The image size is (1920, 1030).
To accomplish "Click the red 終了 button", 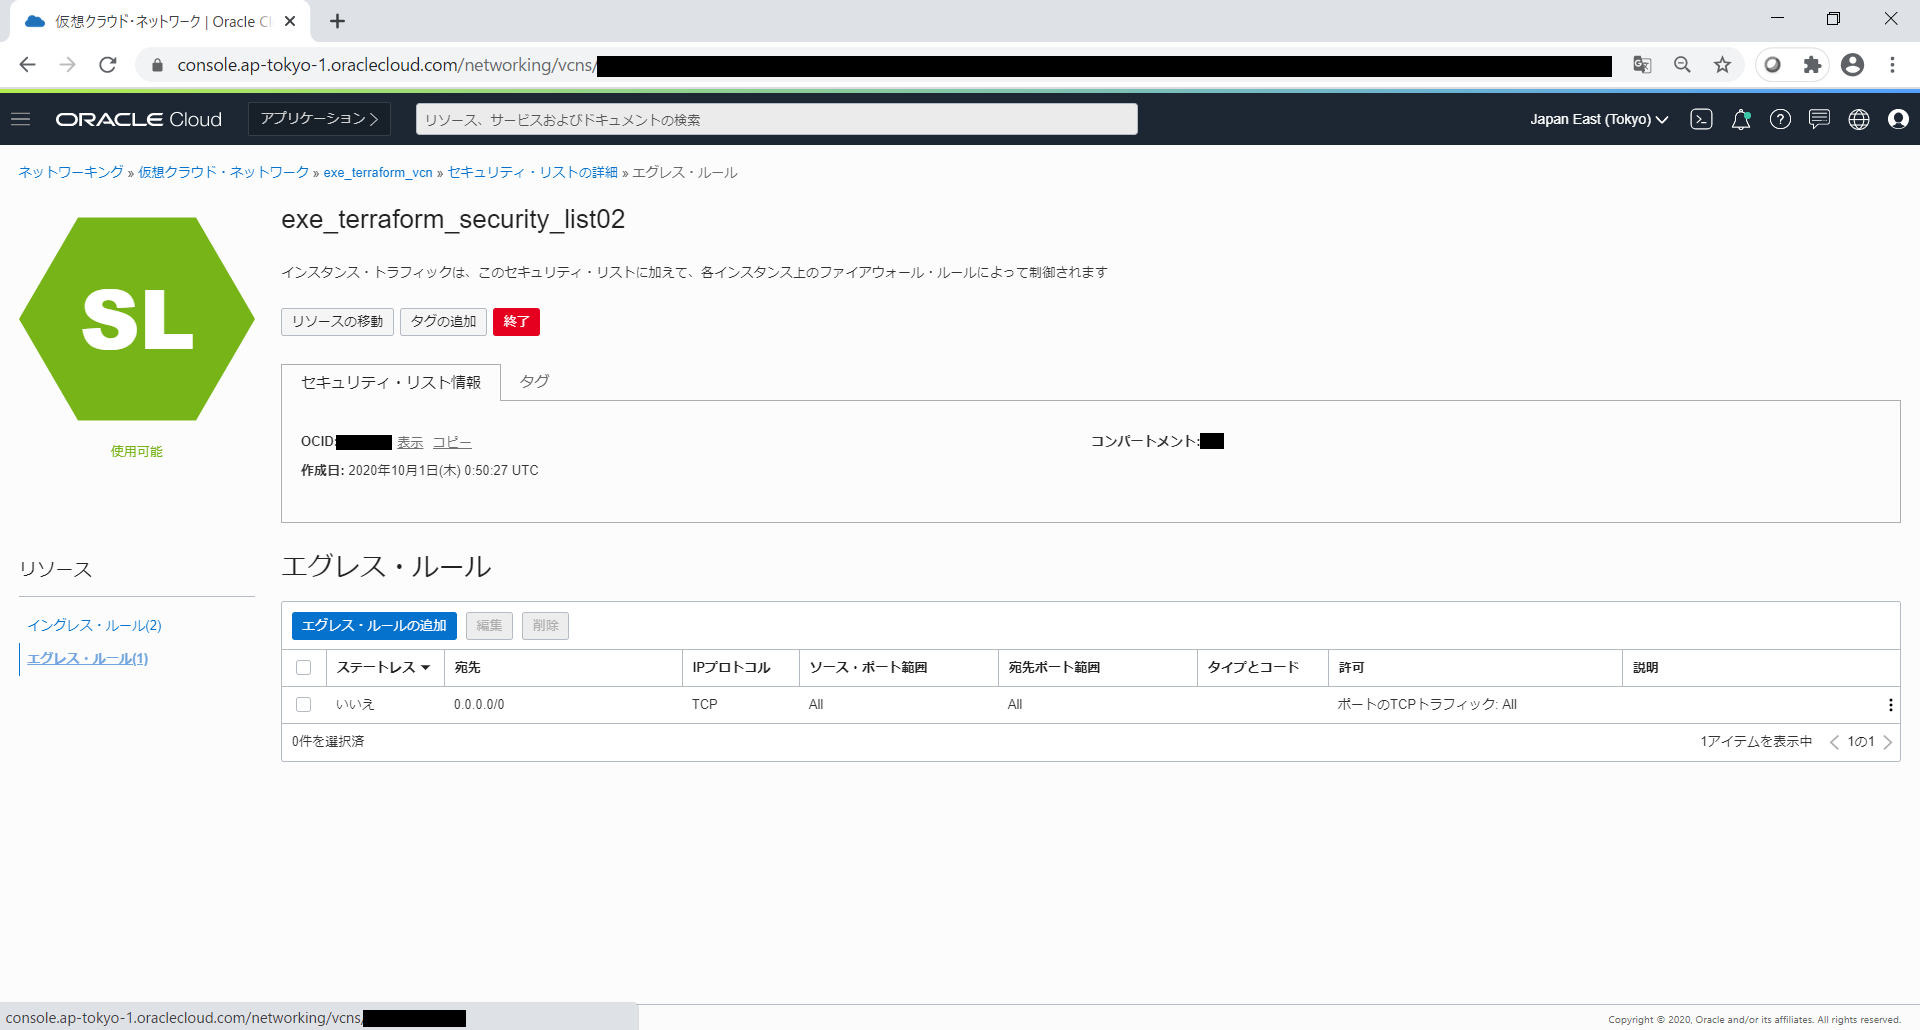I will click(x=516, y=322).
